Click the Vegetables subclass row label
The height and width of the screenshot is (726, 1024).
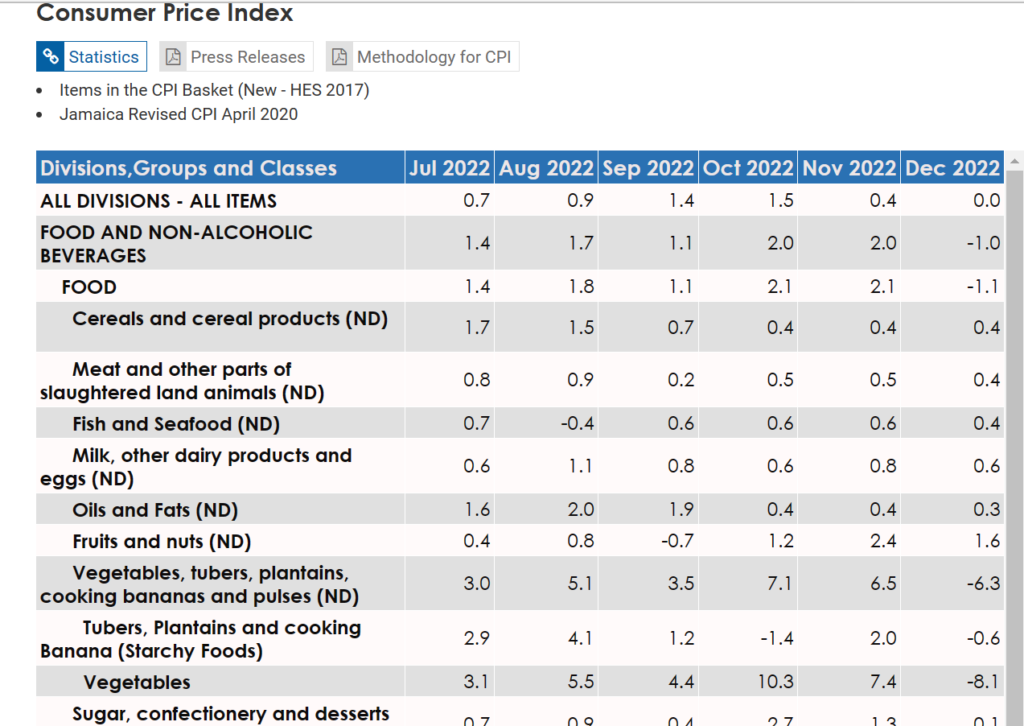coord(137,682)
